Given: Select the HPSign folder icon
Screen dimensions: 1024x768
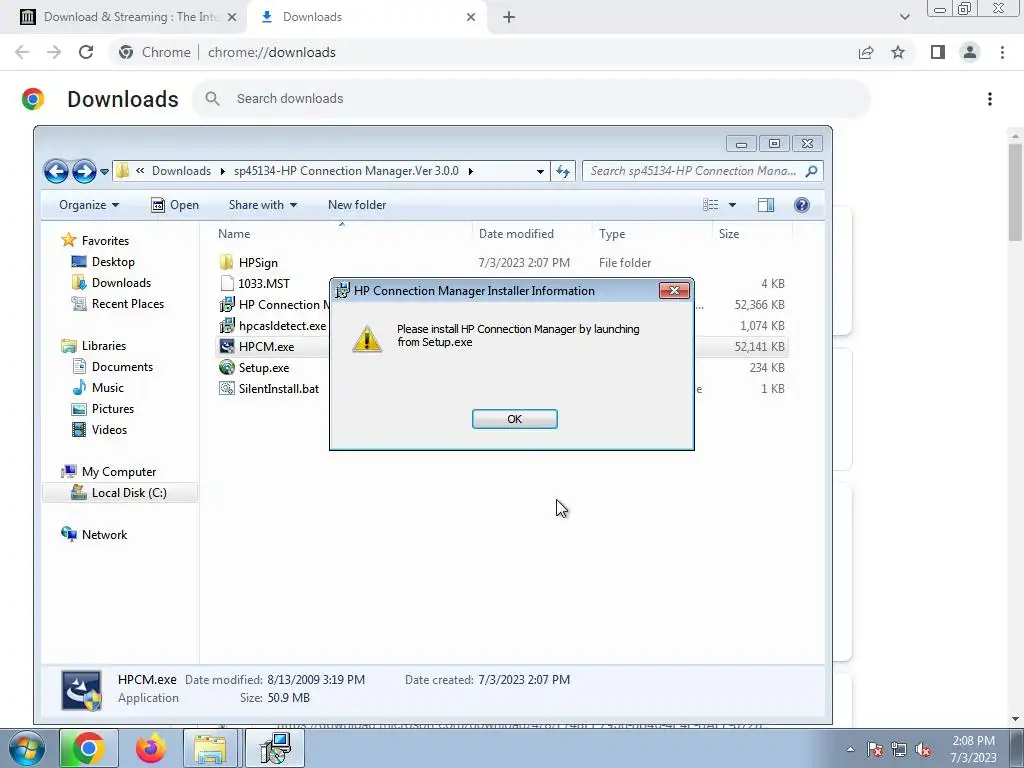Looking at the screenshot, I should 227,263.
